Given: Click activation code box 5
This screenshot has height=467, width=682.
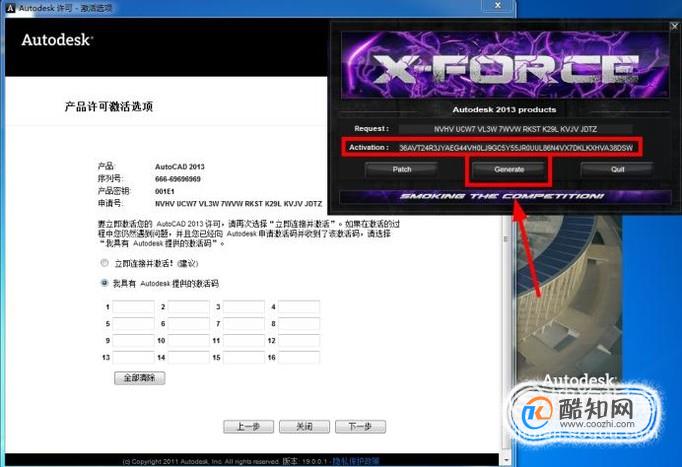Looking at the screenshot, I should (133, 324).
